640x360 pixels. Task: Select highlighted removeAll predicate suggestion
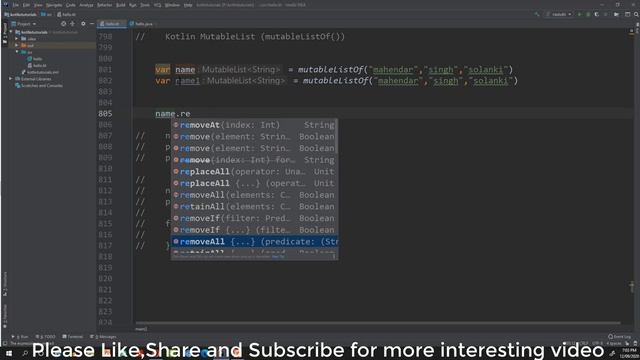coord(254,242)
